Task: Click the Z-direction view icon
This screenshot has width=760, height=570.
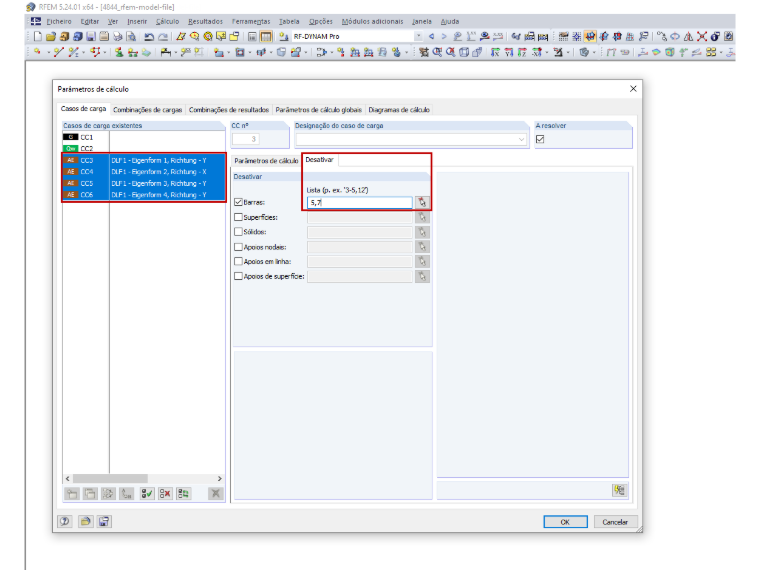Action: pyautogui.click(x=522, y=52)
